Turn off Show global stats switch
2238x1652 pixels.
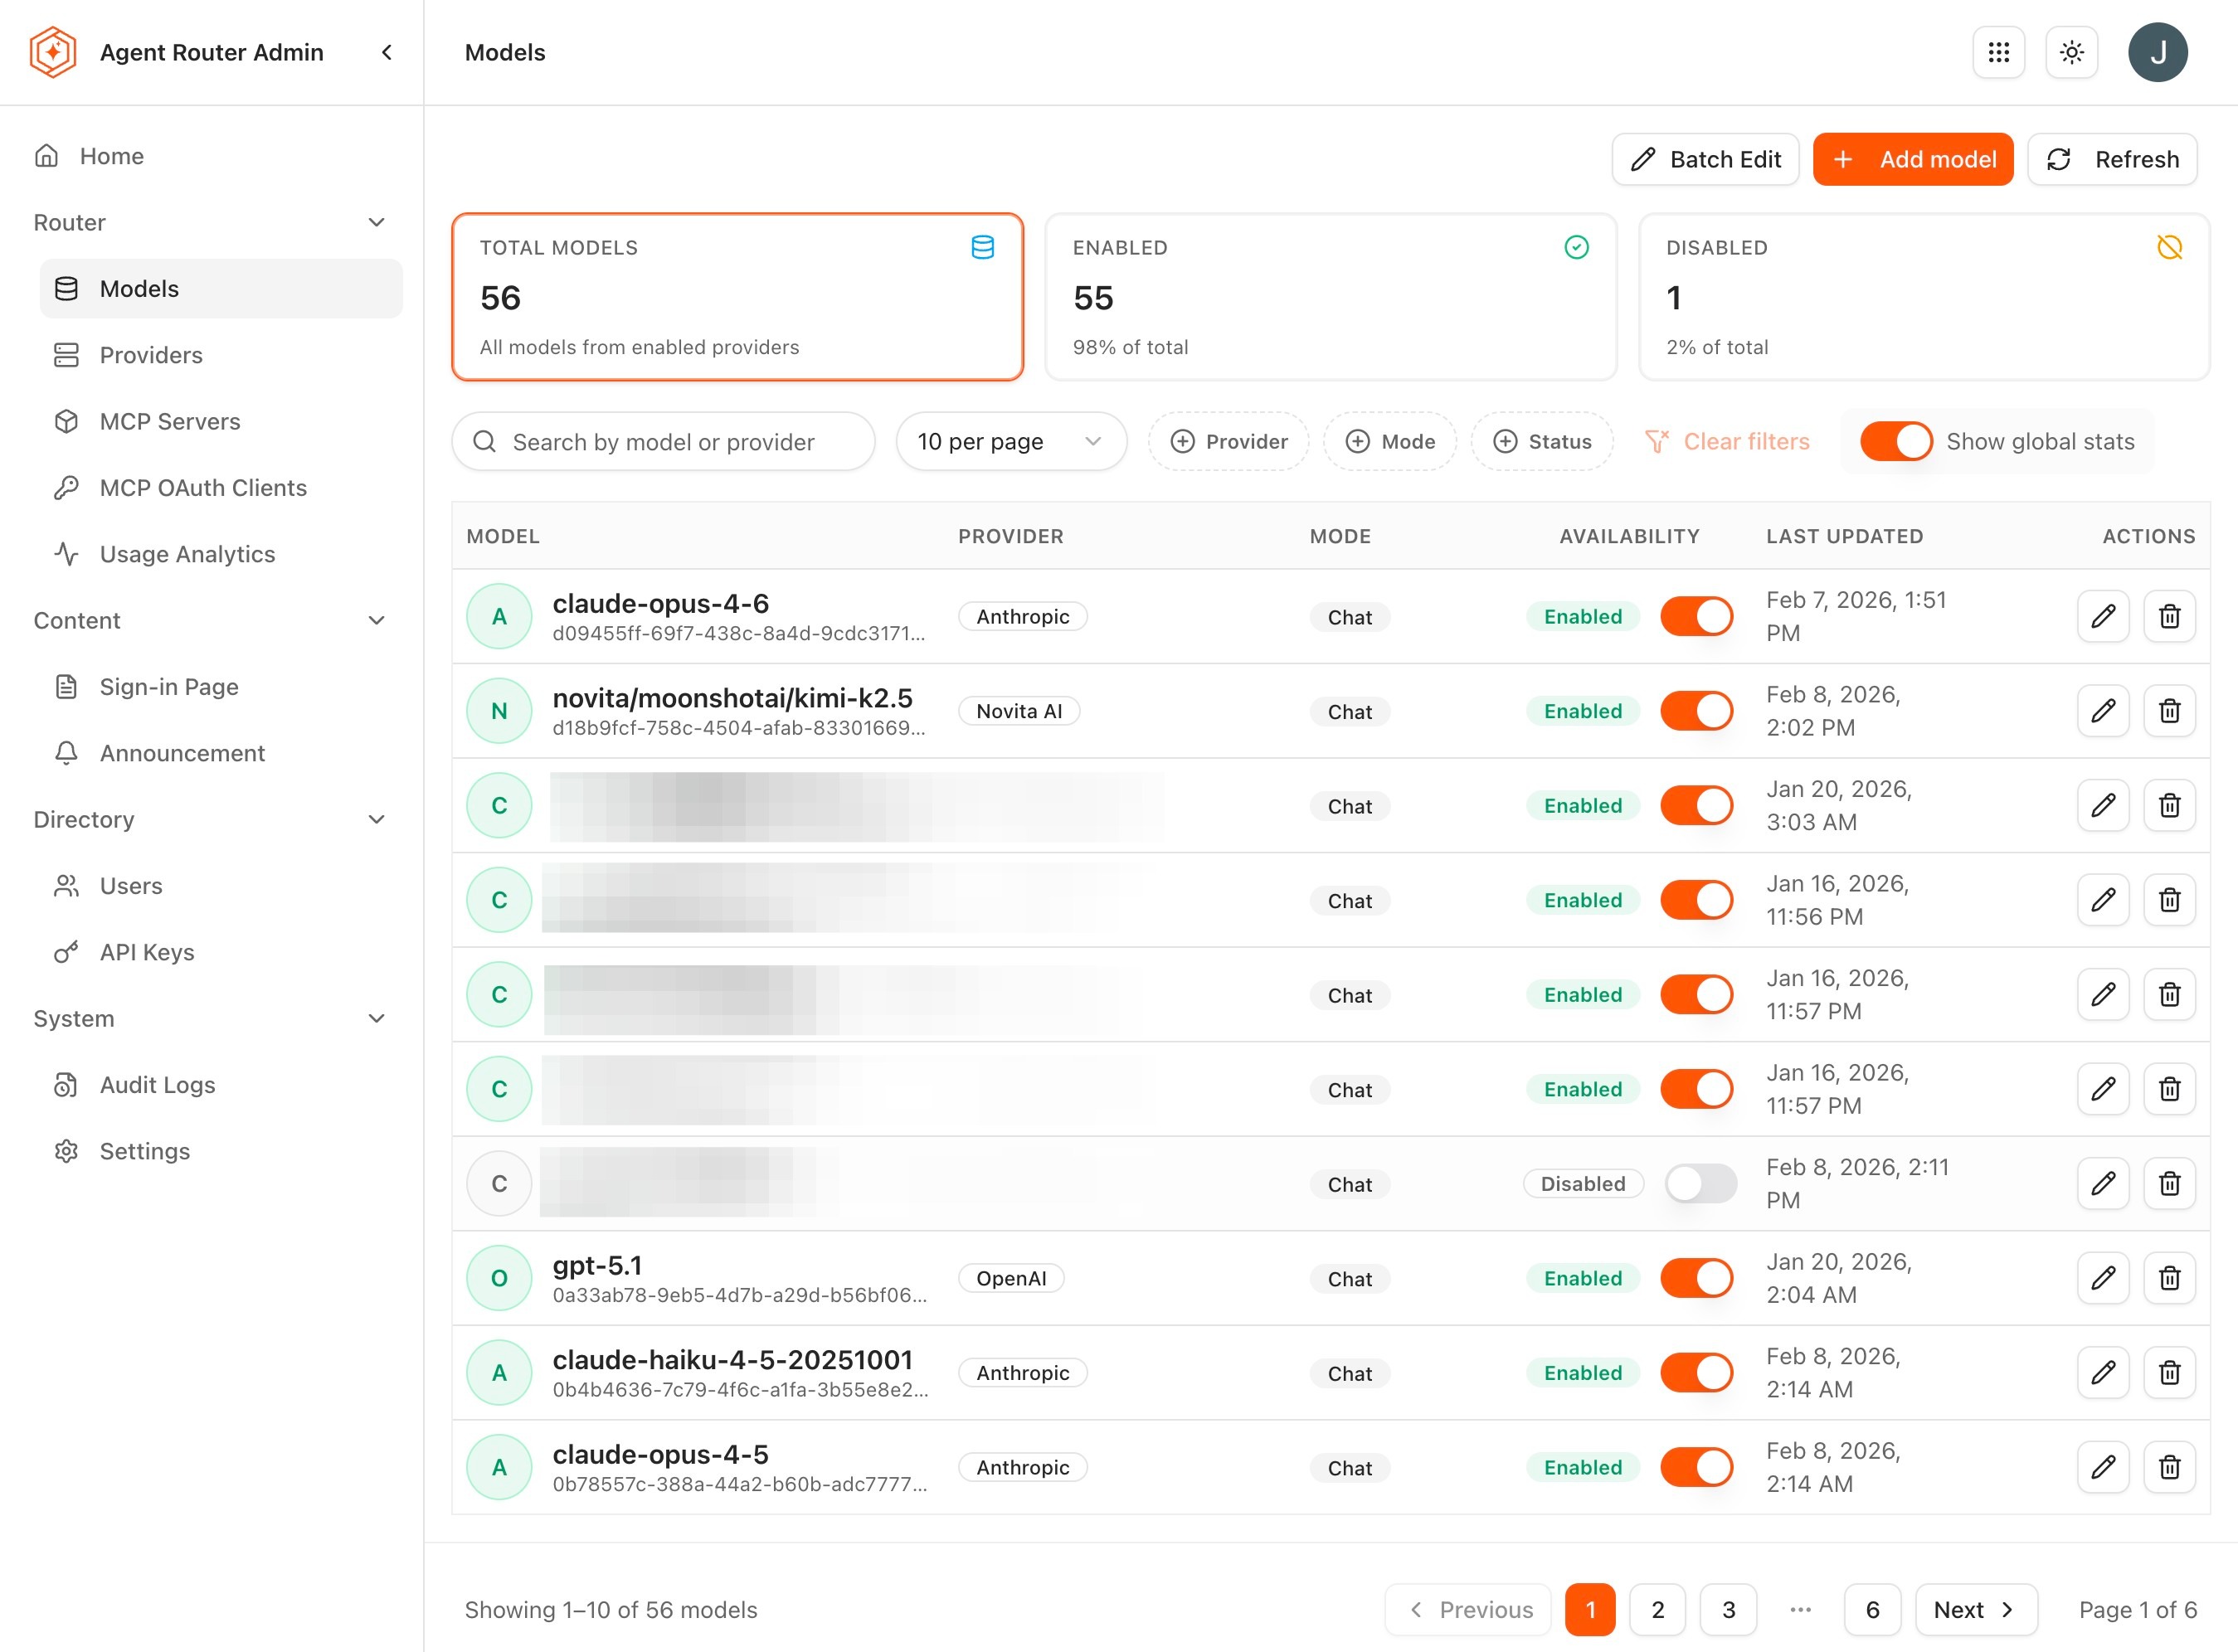(1896, 441)
